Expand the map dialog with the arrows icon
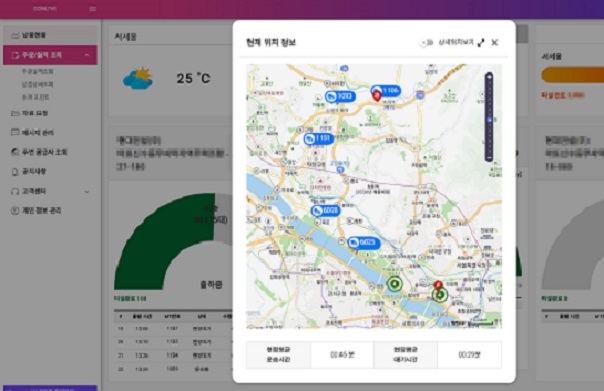The image size is (604, 391). pyautogui.click(x=481, y=43)
